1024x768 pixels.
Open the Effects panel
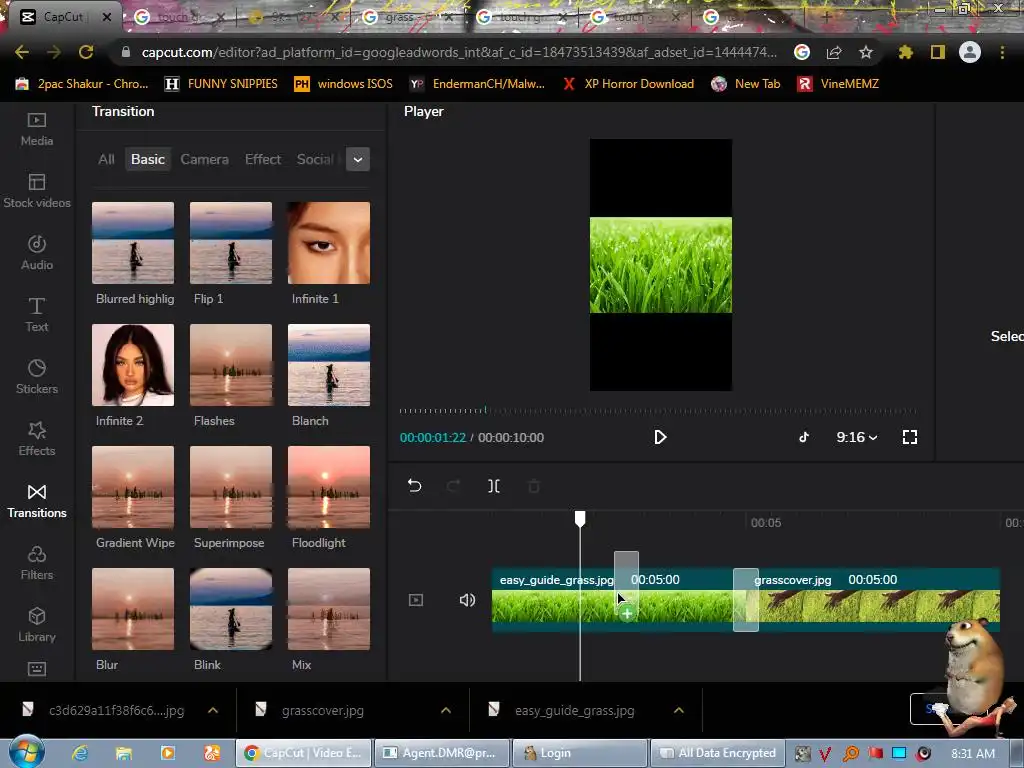37,440
